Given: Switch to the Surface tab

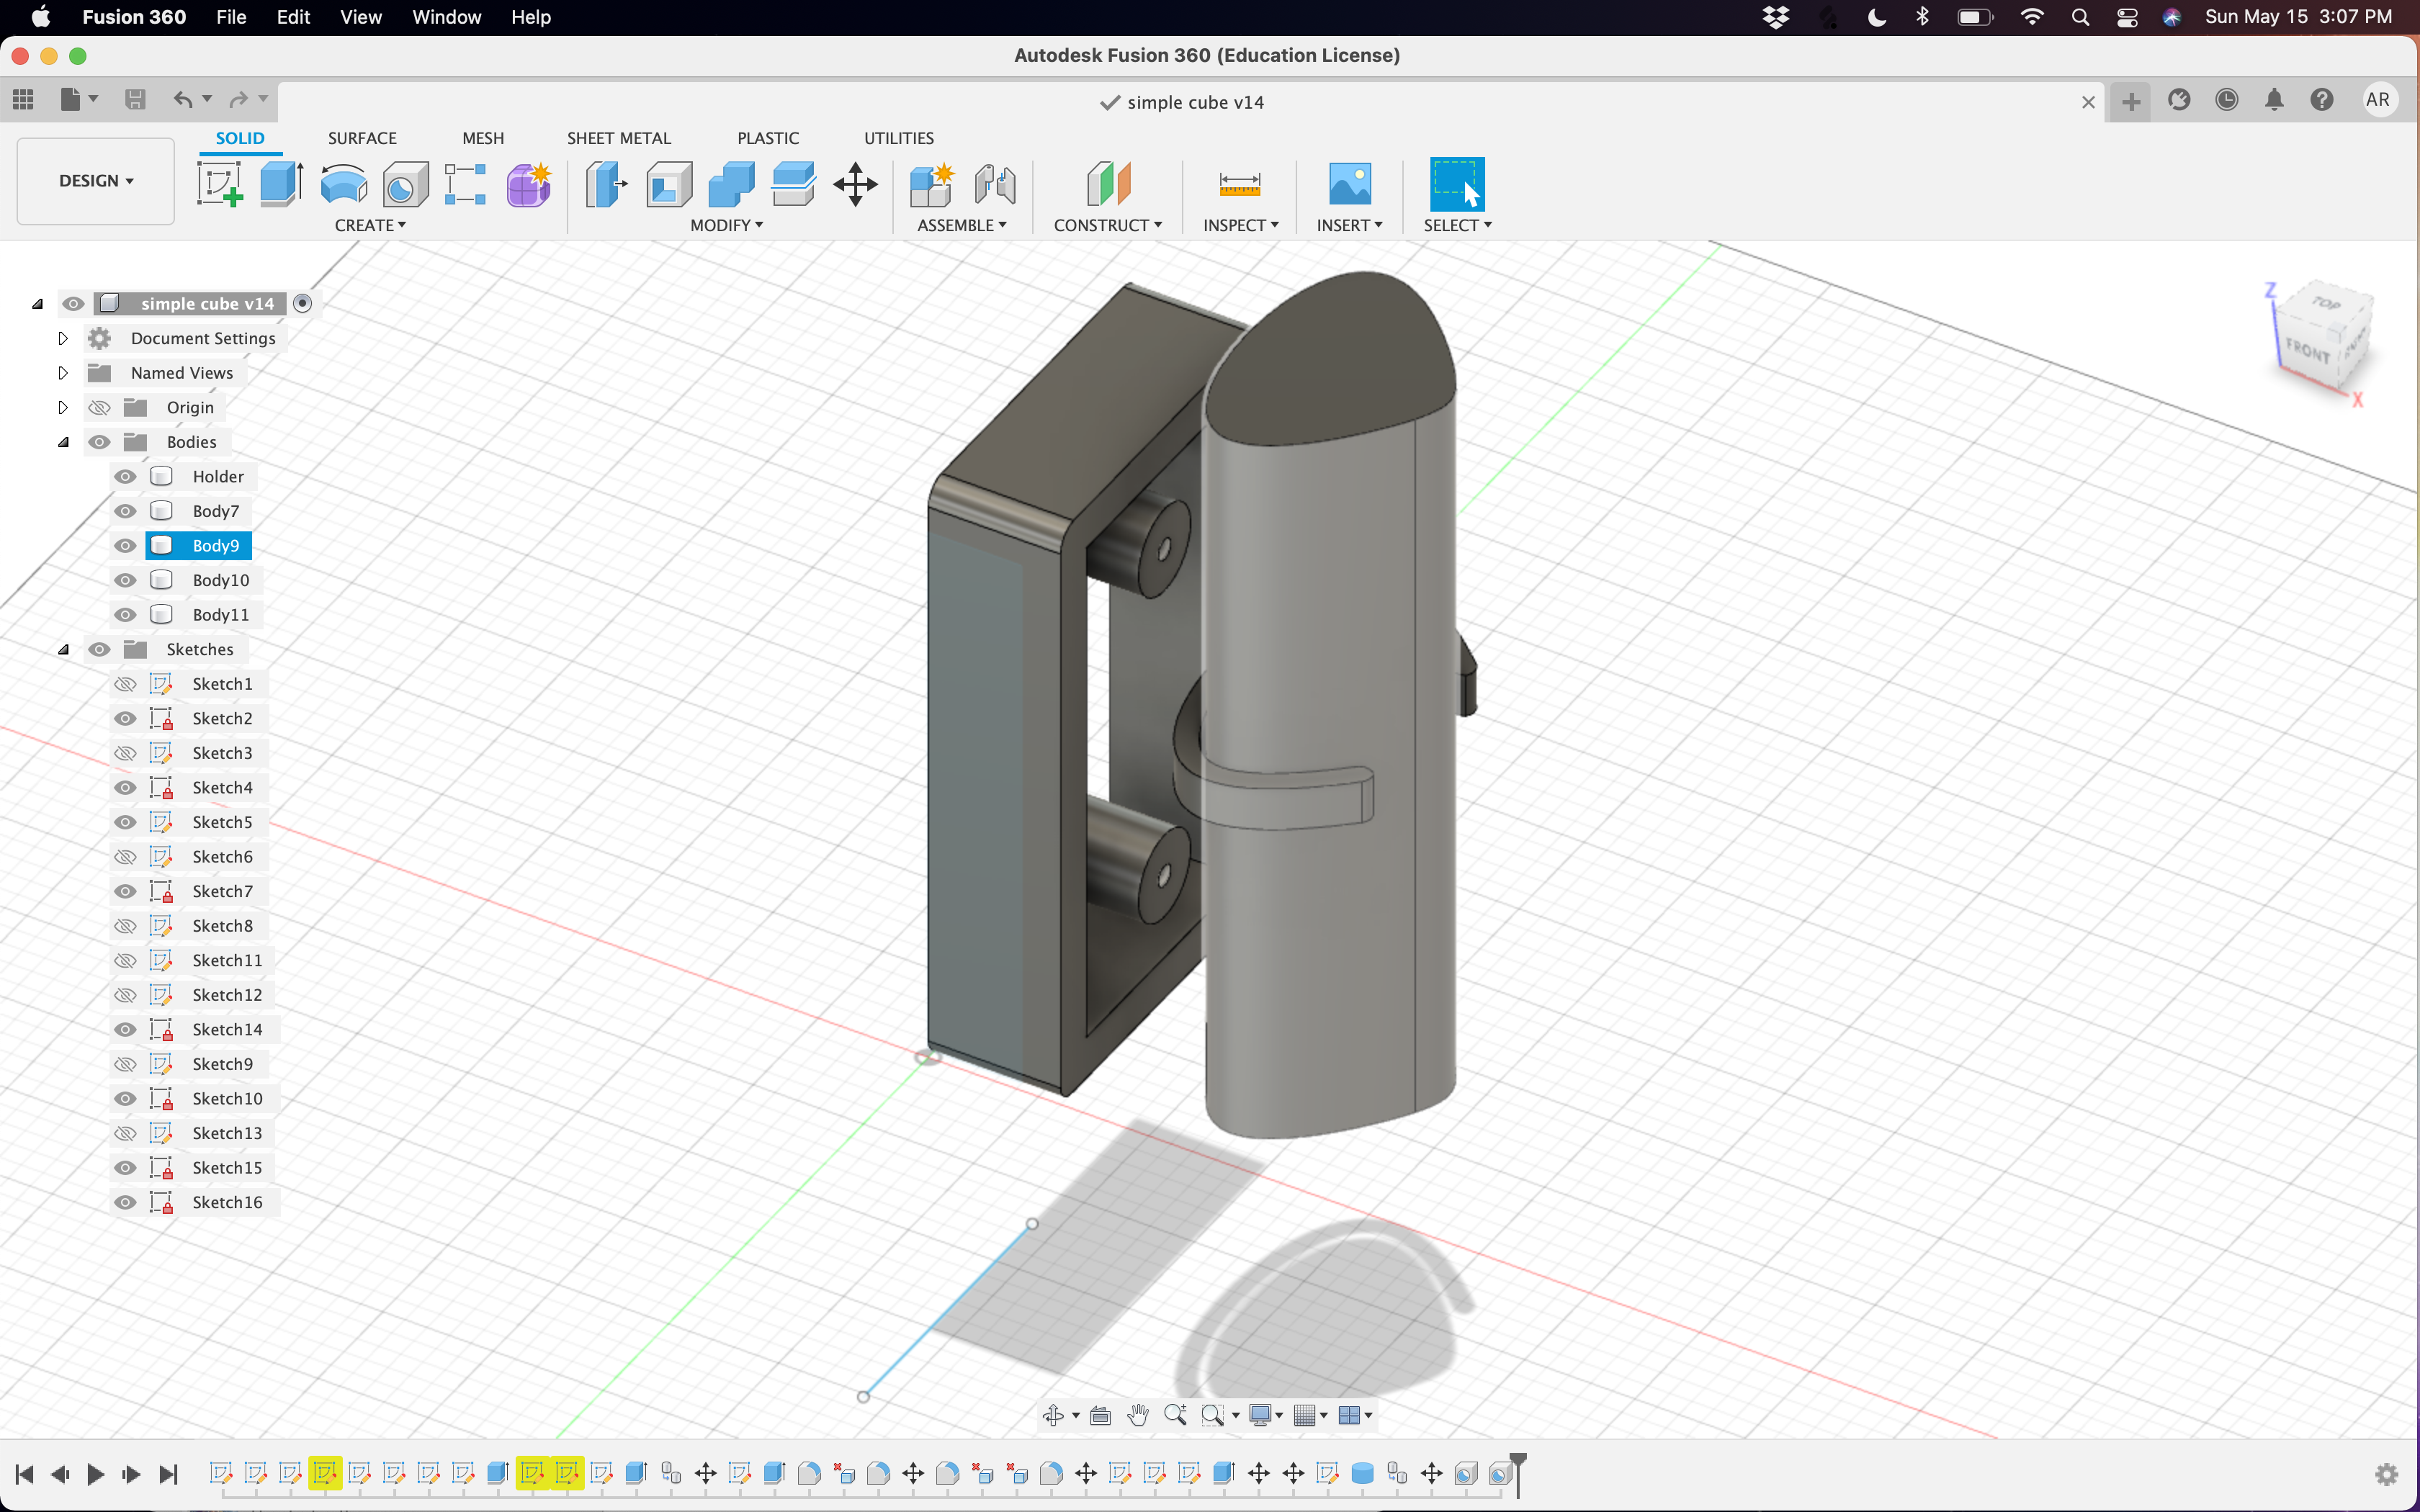Looking at the screenshot, I should tap(361, 138).
